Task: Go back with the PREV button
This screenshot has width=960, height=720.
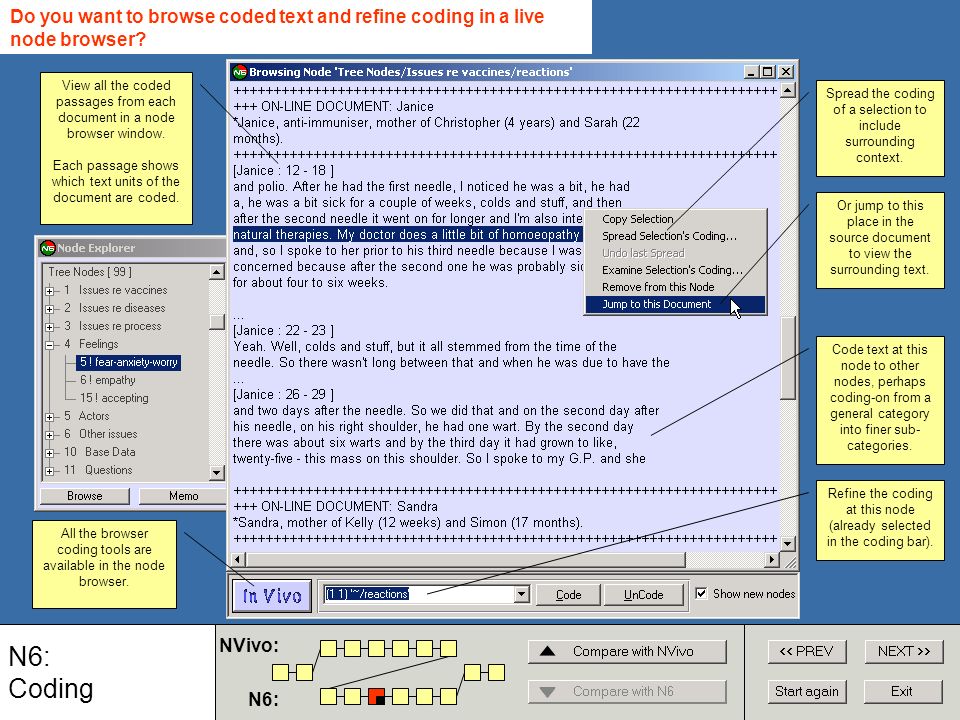Action: pyautogui.click(x=807, y=651)
